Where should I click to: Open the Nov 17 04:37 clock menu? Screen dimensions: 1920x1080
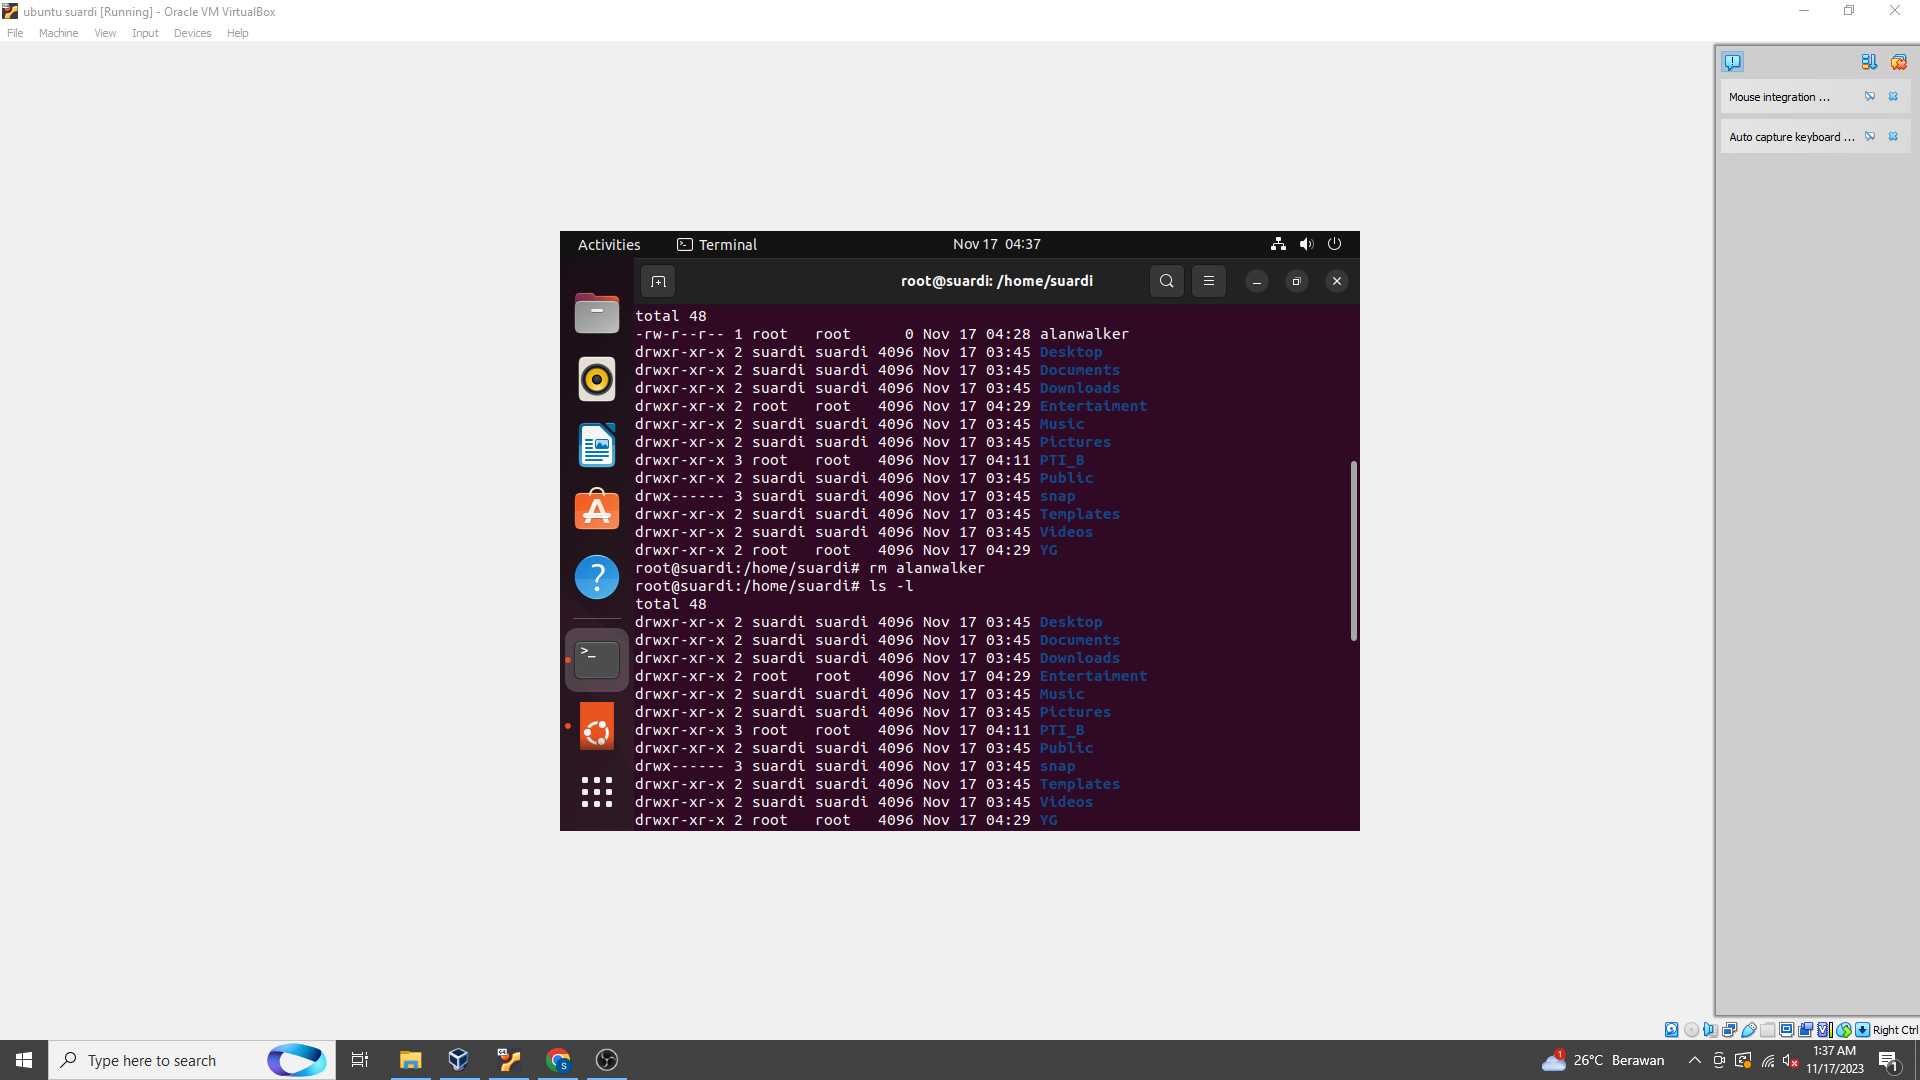(x=996, y=244)
